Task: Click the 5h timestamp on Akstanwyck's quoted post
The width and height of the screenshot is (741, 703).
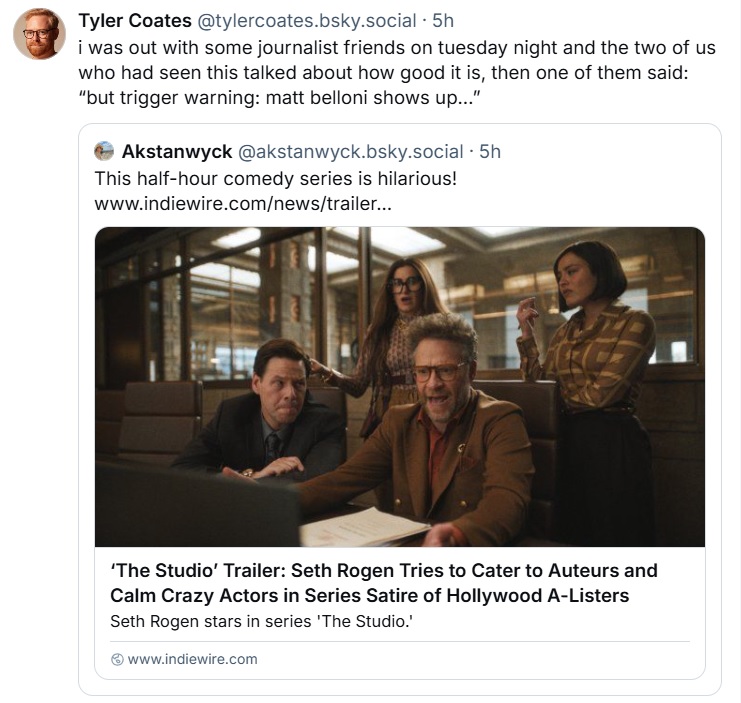Action: pyautogui.click(x=490, y=152)
